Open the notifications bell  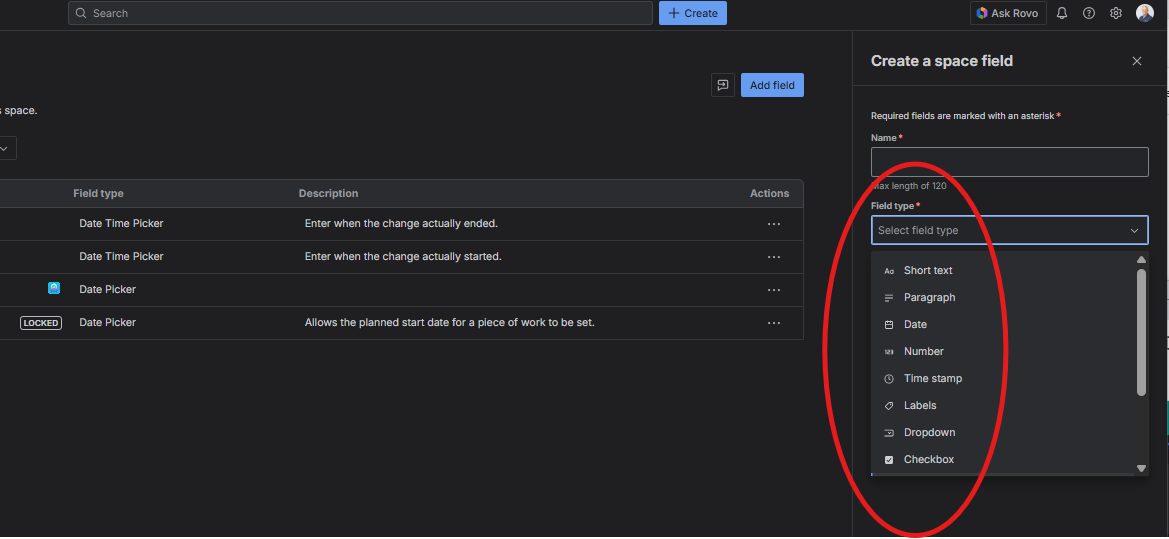click(1062, 13)
